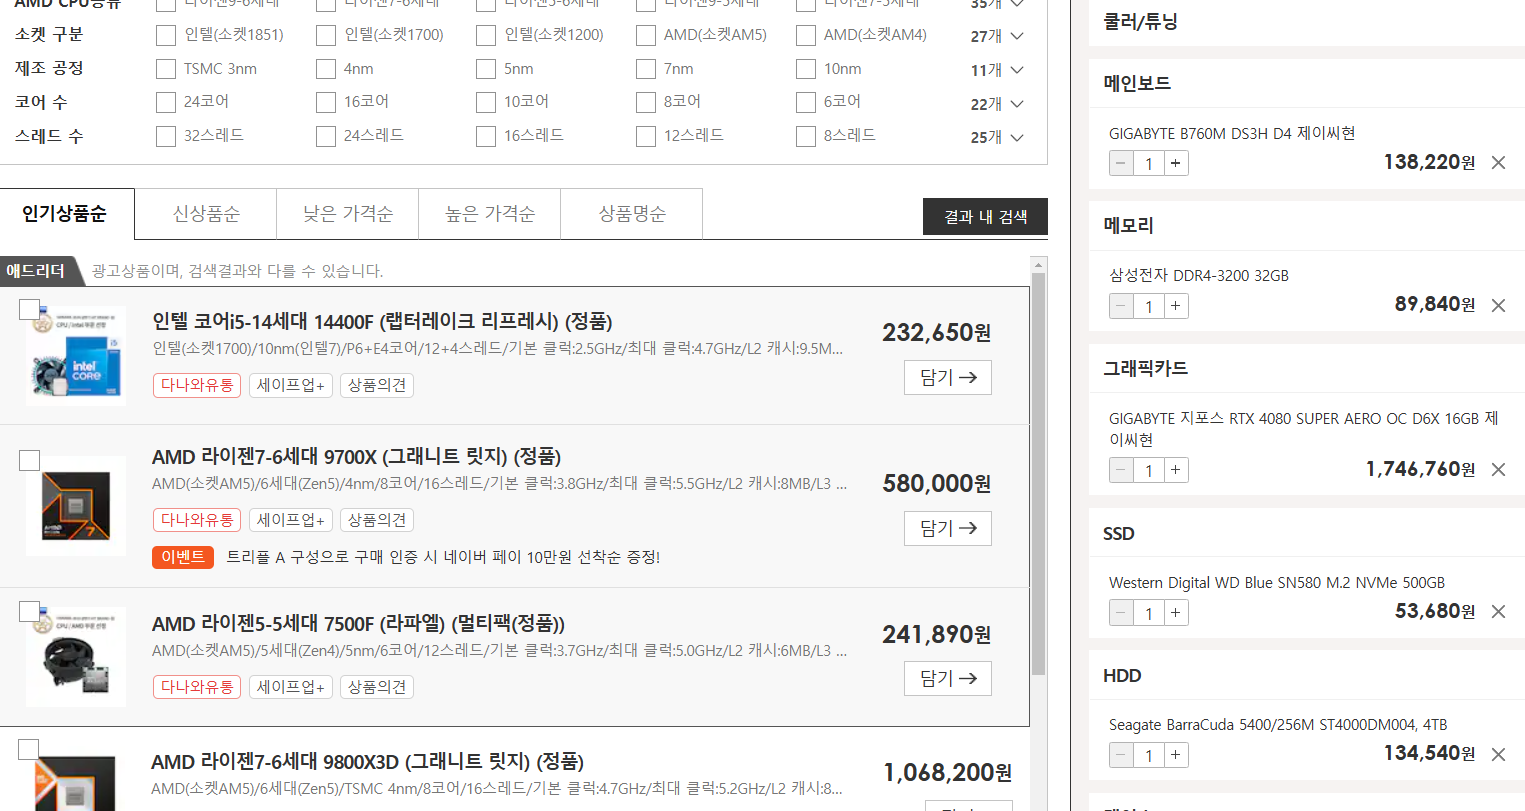Click 결과 내 검색 button
The height and width of the screenshot is (811, 1525).
tap(985, 217)
